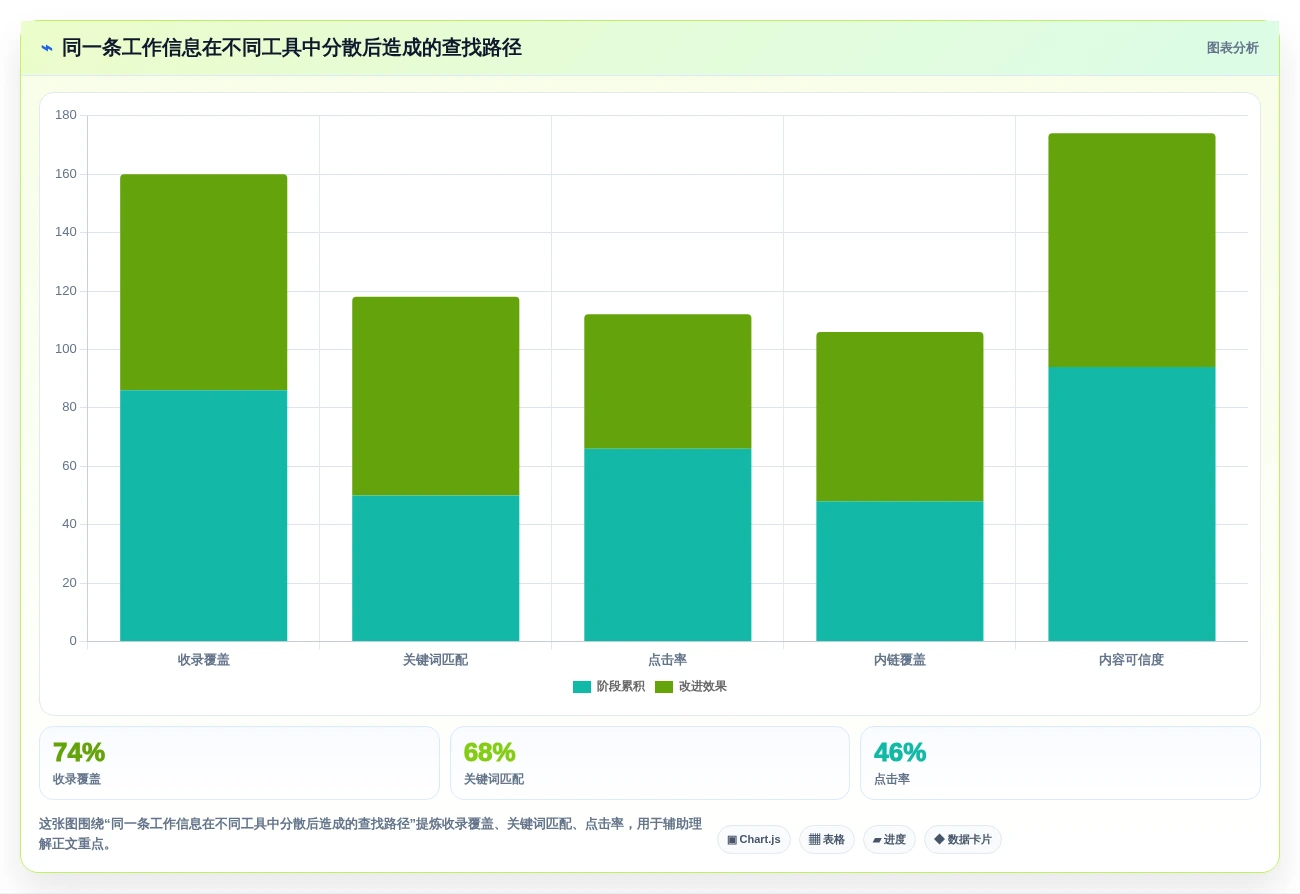
Task: Click the chart title 同一条工作信息在不同工具中分散后造成的查找路径
Action: tap(292, 48)
